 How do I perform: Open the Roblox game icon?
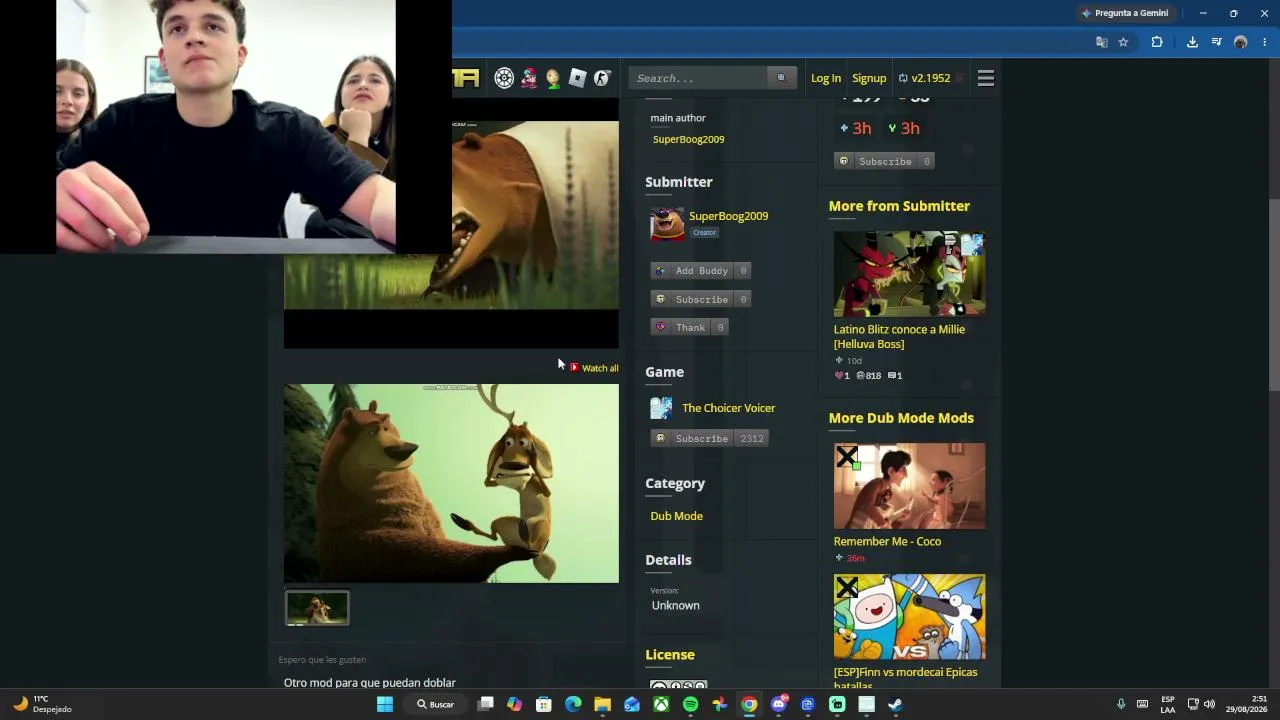(x=577, y=78)
